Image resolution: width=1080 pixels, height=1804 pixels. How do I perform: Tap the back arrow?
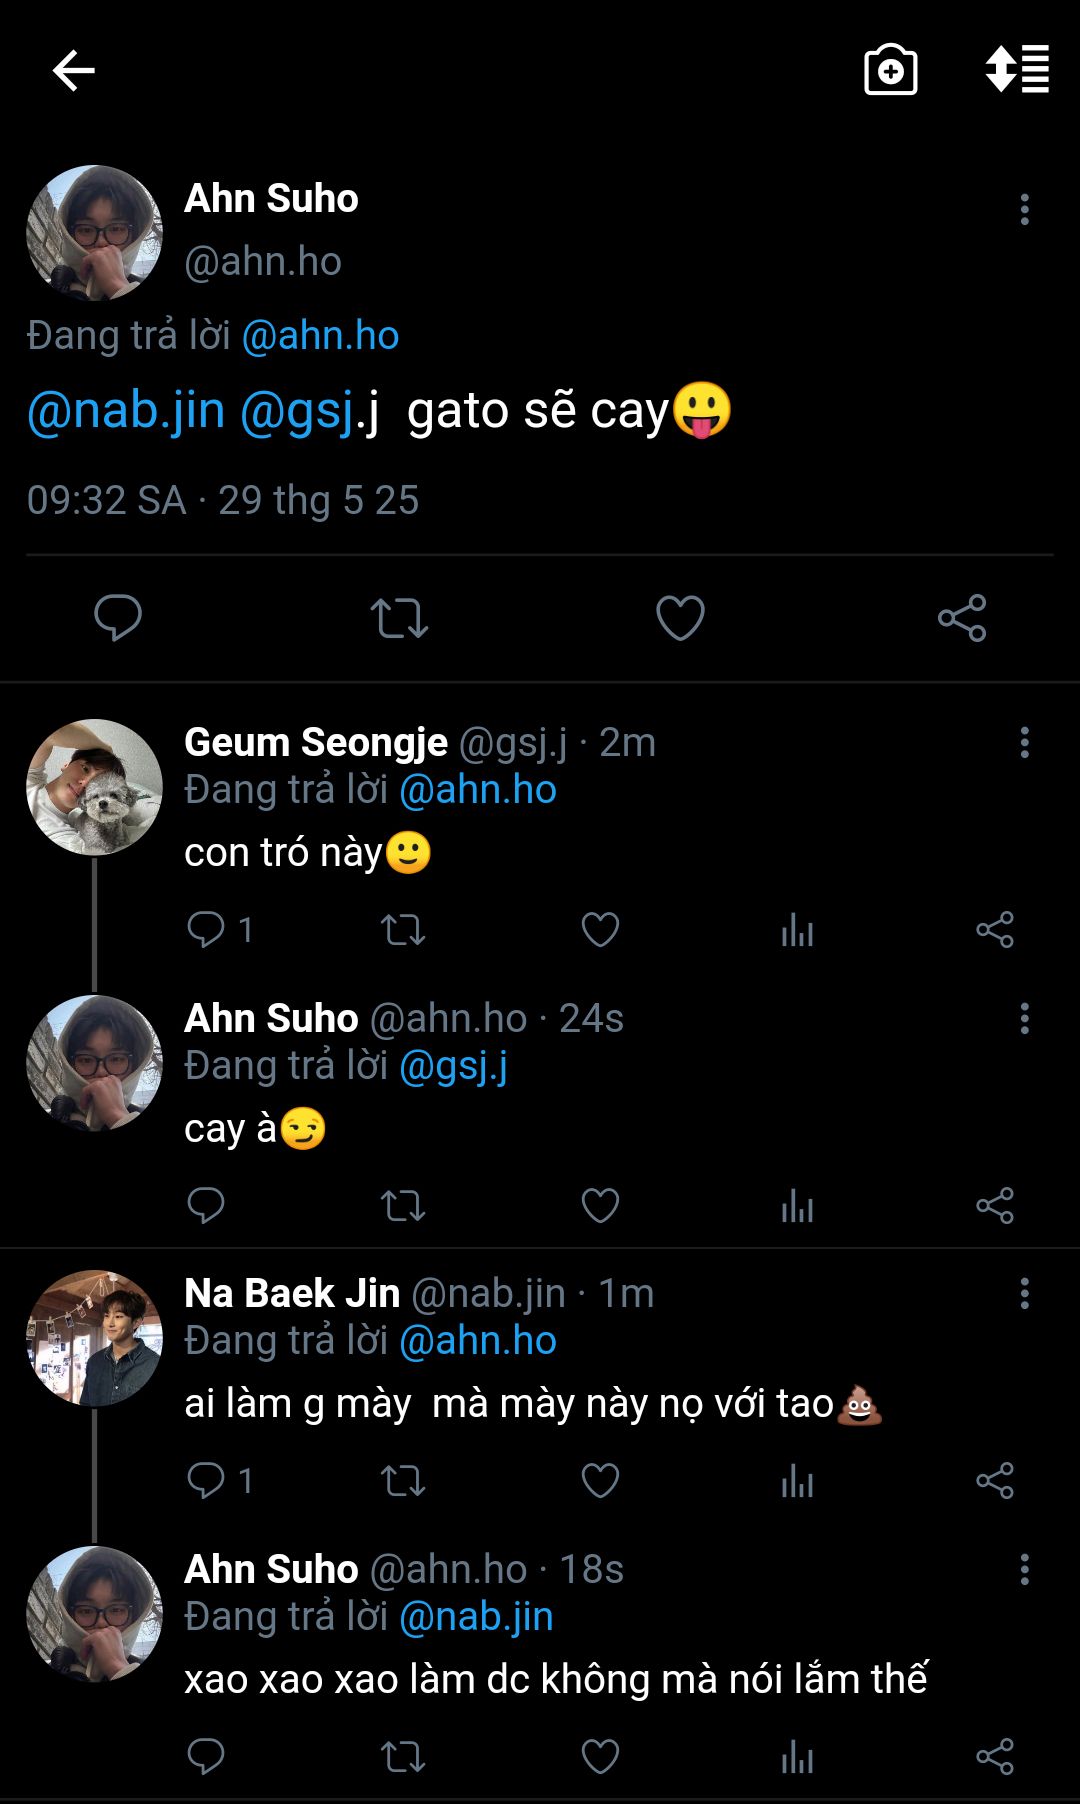(x=73, y=71)
